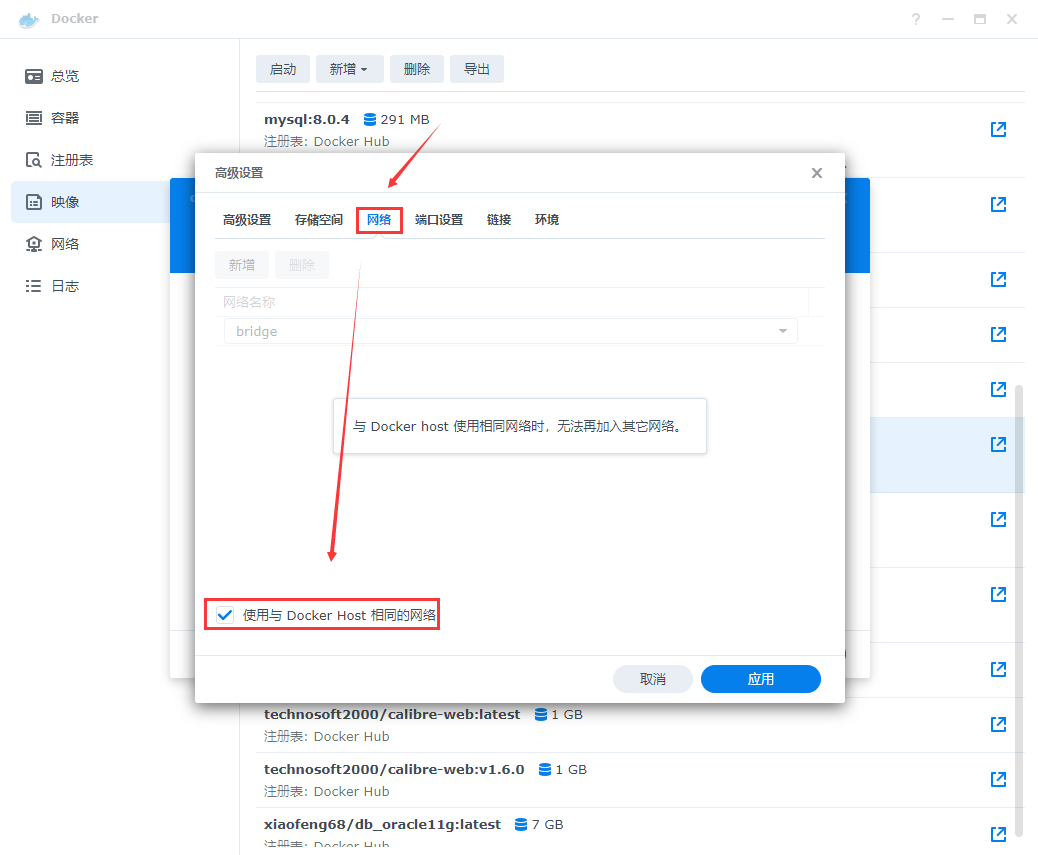This screenshot has height=855, width=1038.
Task: Open the 总览 overview sidebar icon
Action: click(35, 76)
